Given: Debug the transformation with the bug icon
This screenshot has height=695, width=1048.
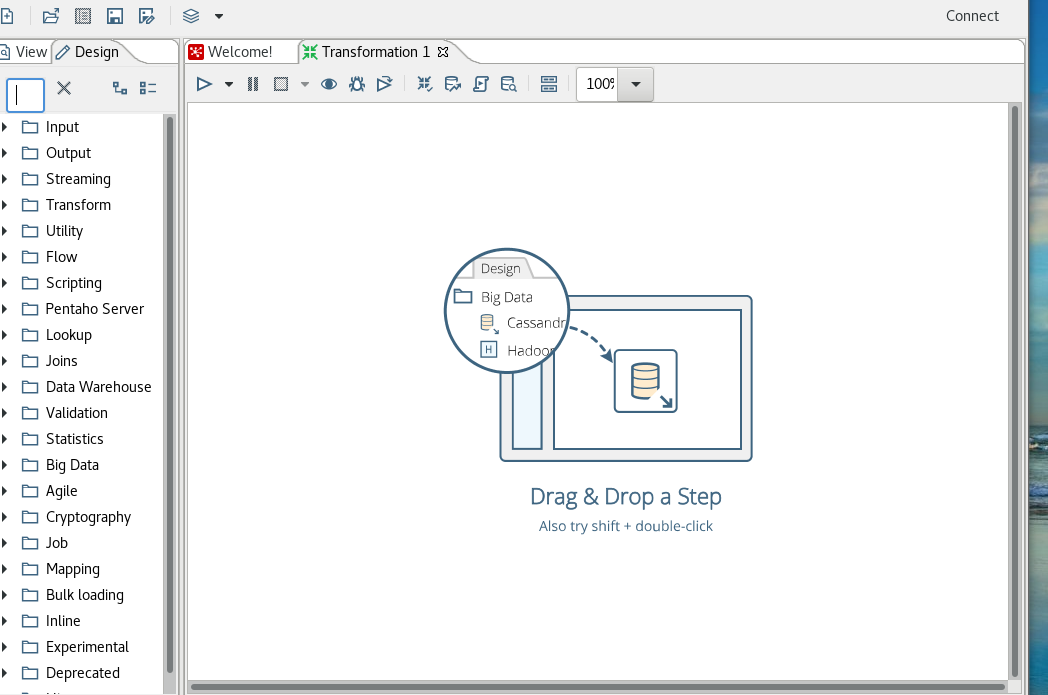Looking at the screenshot, I should [x=357, y=84].
